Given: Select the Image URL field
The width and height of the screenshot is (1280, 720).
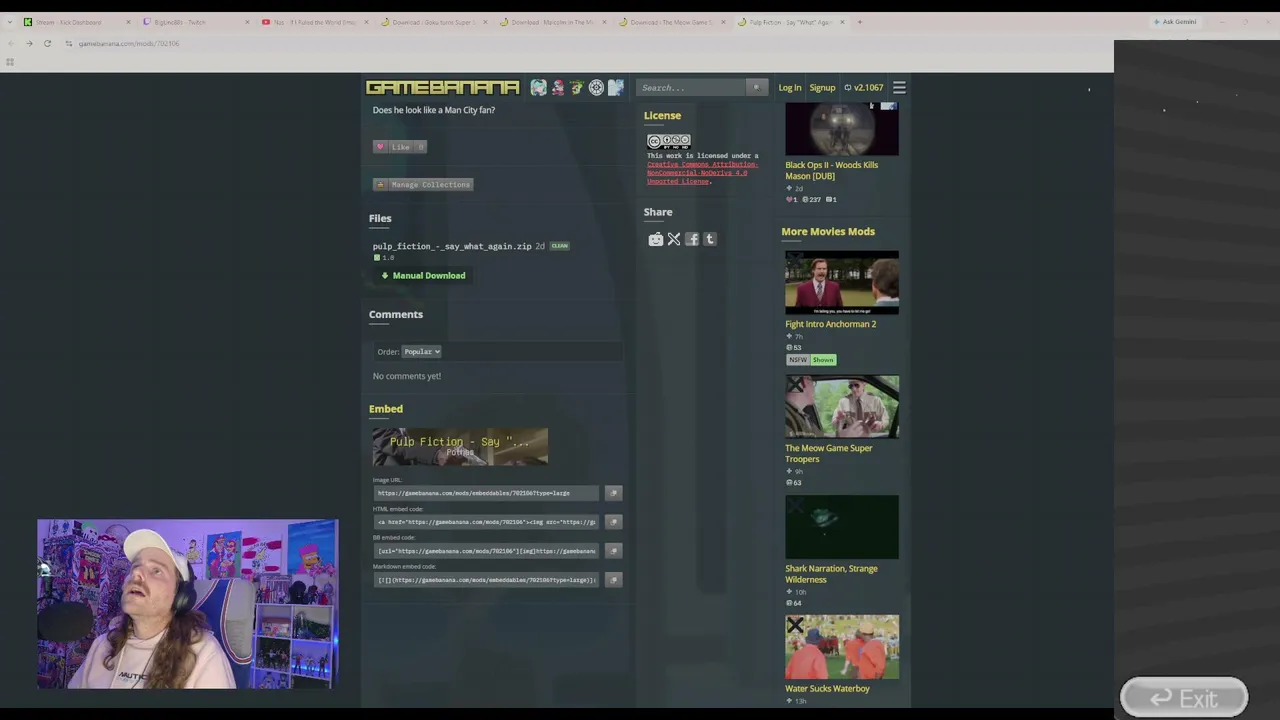Looking at the screenshot, I should (x=487, y=493).
